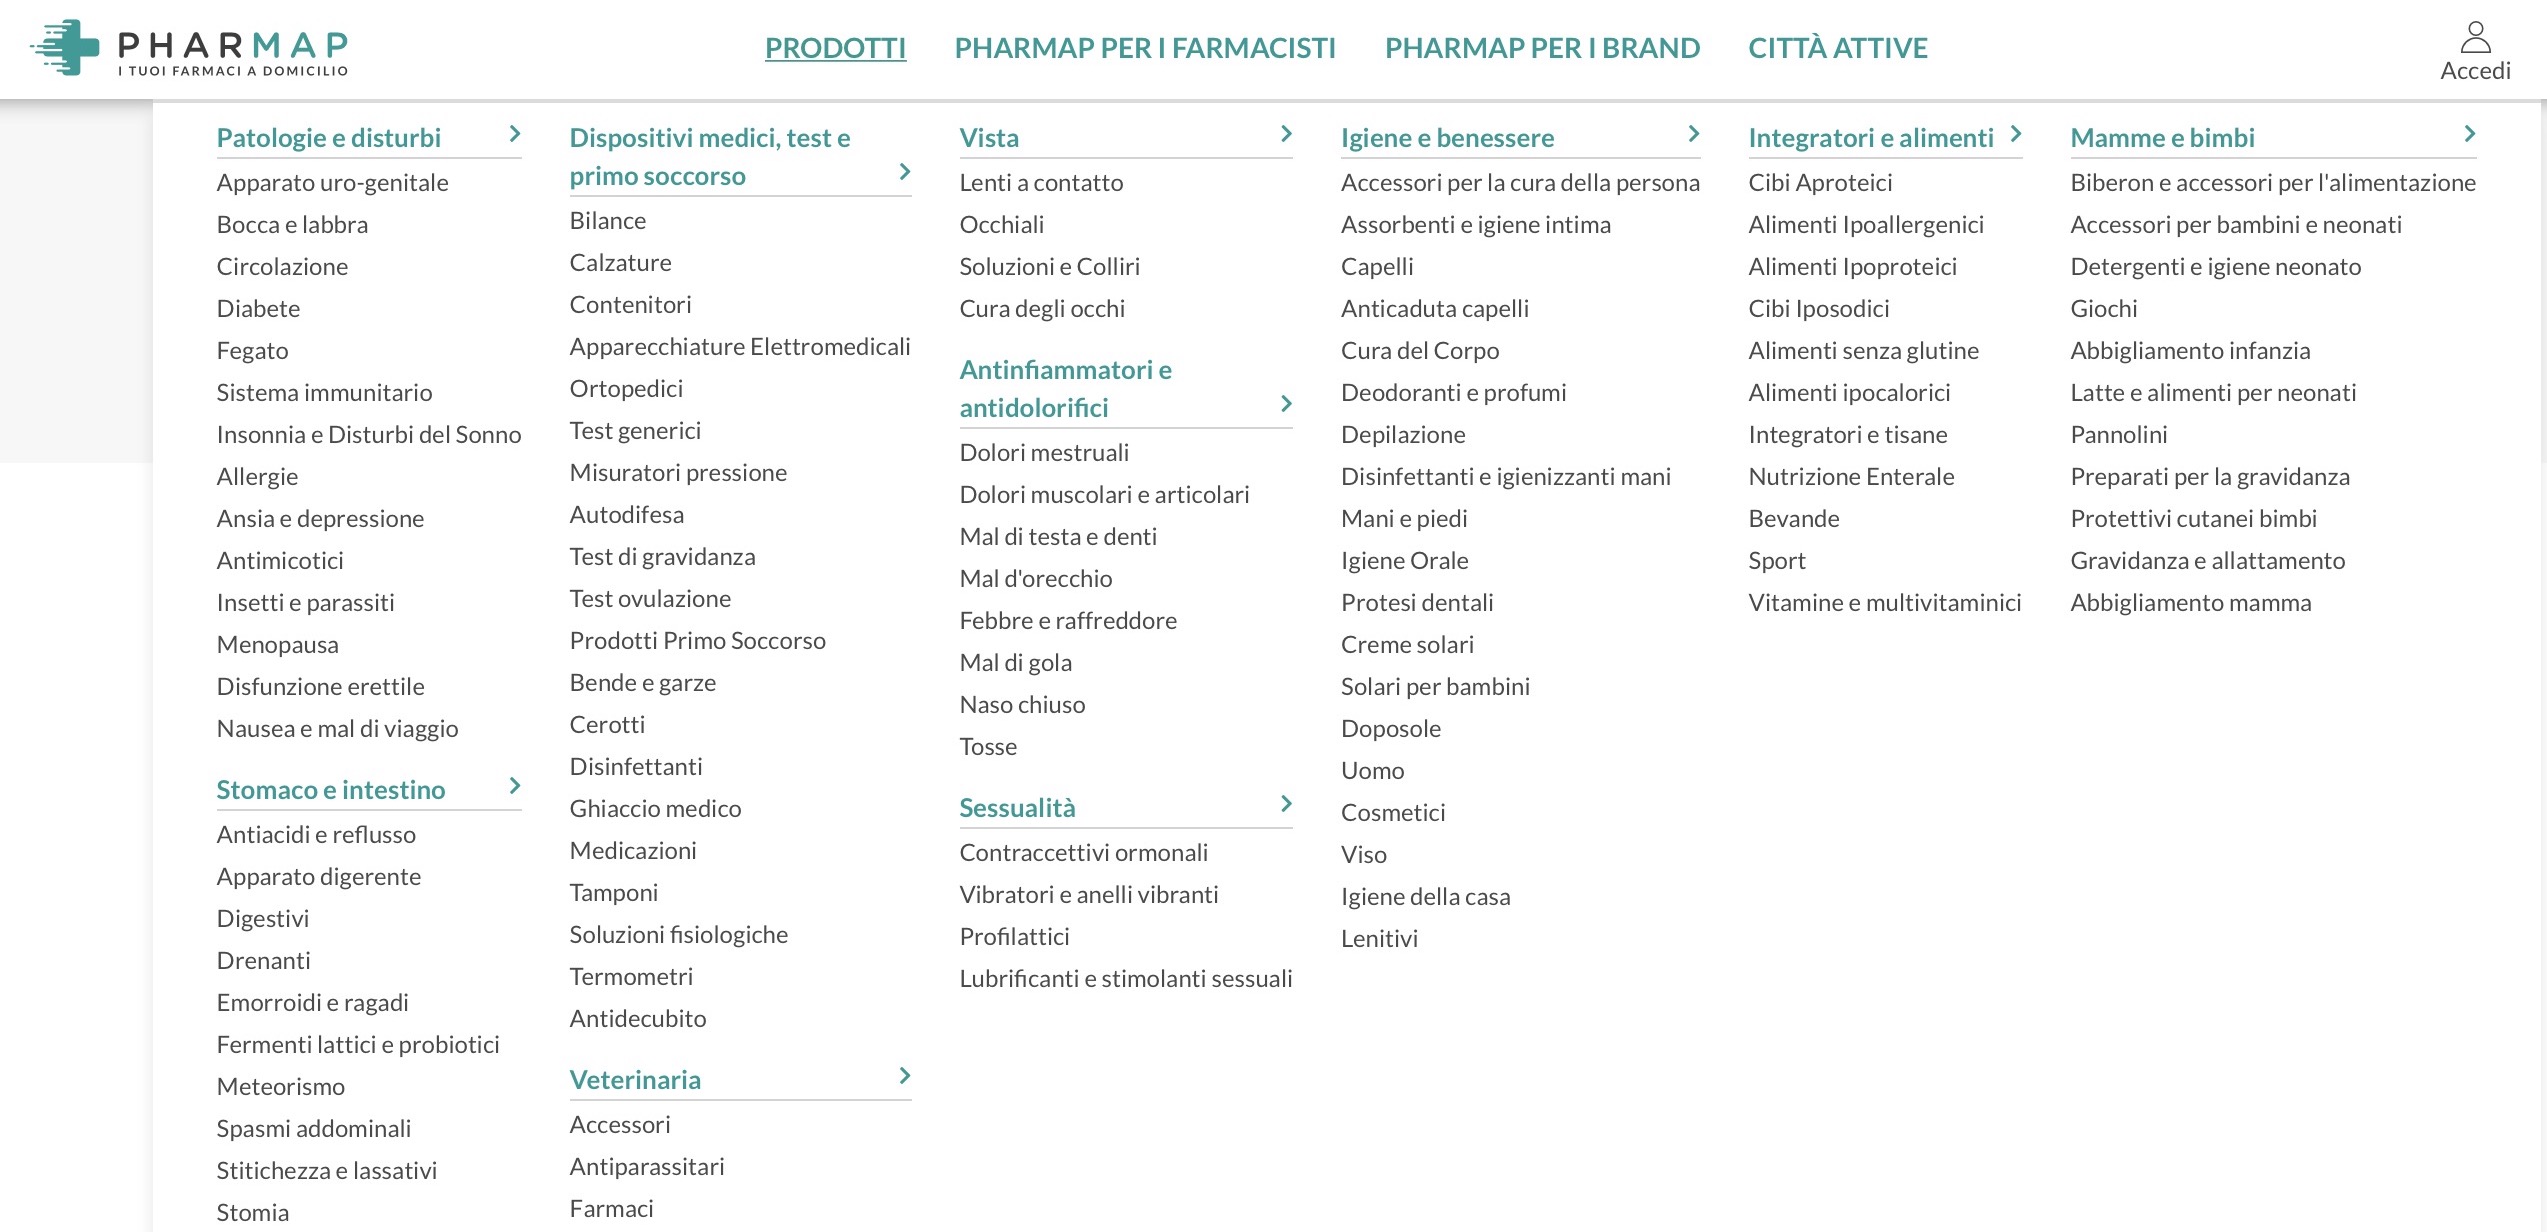Click the Vitamine e multivitaminici link
Image resolution: width=2547 pixels, height=1232 pixels.
(x=1885, y=602)
